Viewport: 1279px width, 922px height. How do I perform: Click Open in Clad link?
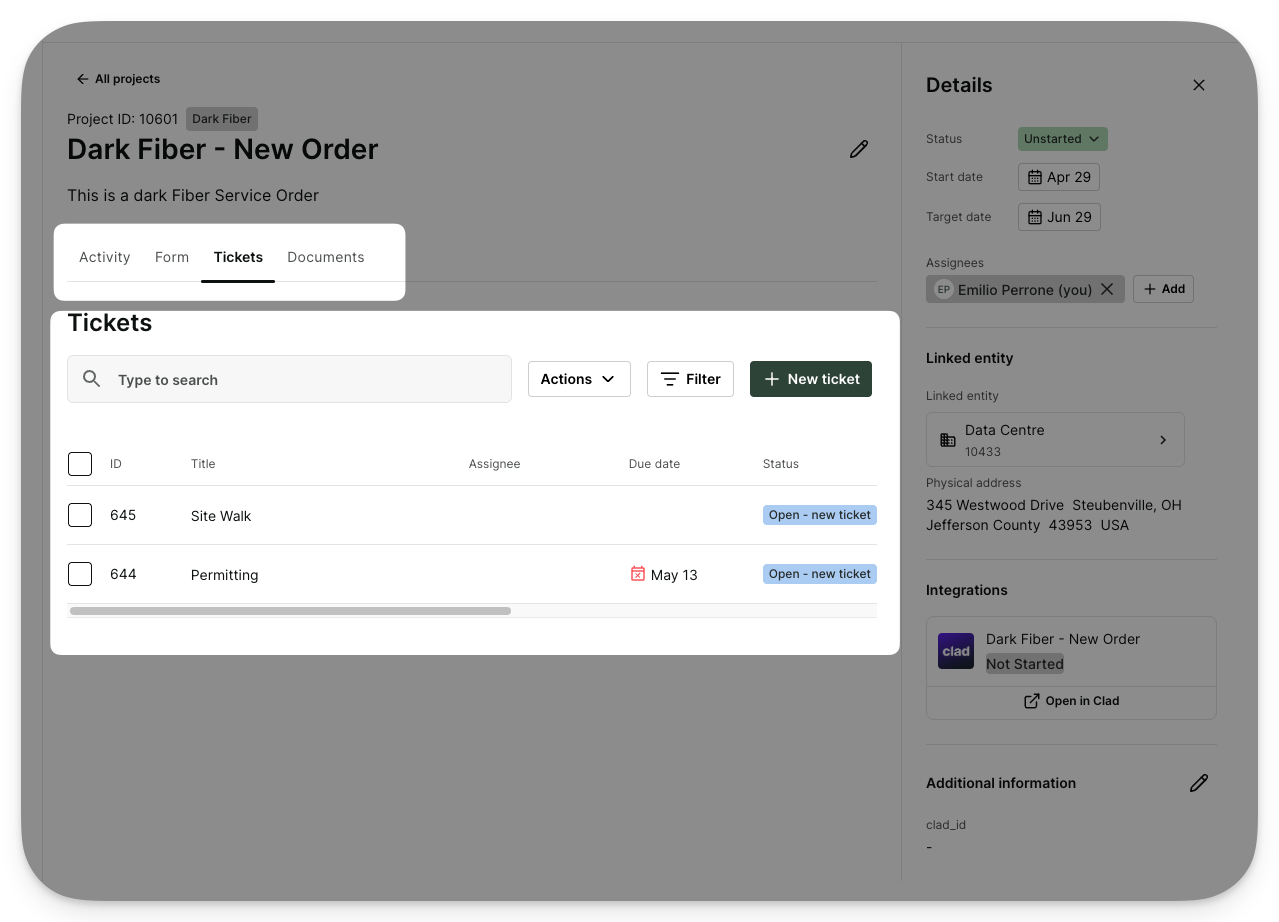1071,701
